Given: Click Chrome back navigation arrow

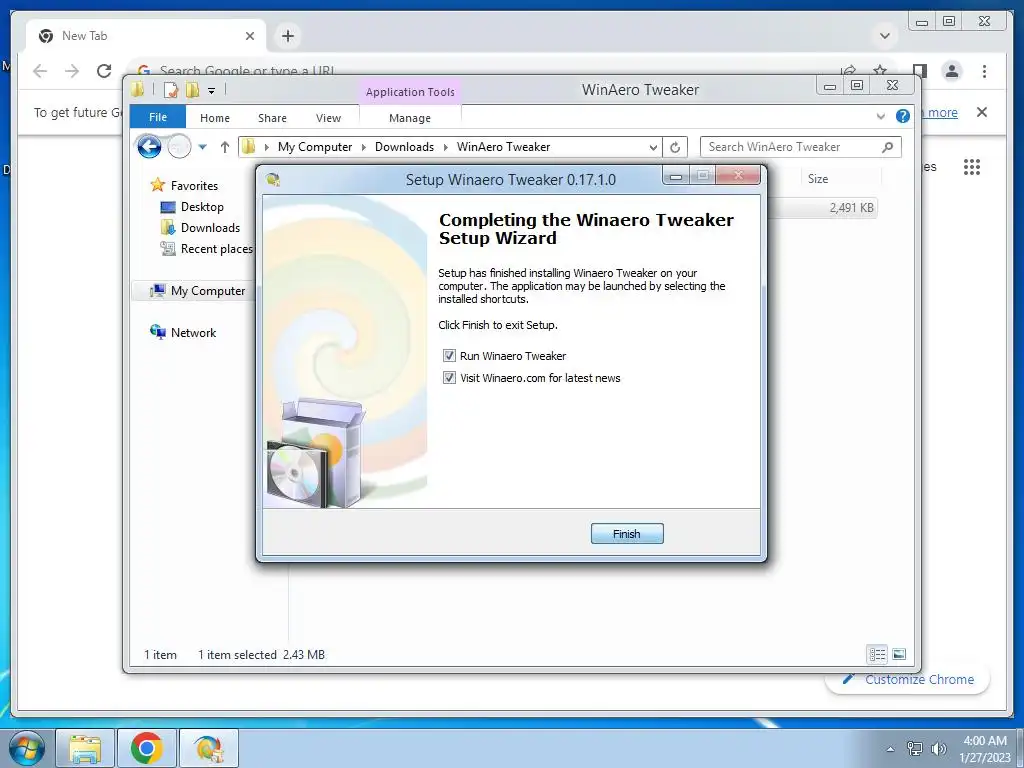Looking at the screenshot, I should click(x=40, y=71).
